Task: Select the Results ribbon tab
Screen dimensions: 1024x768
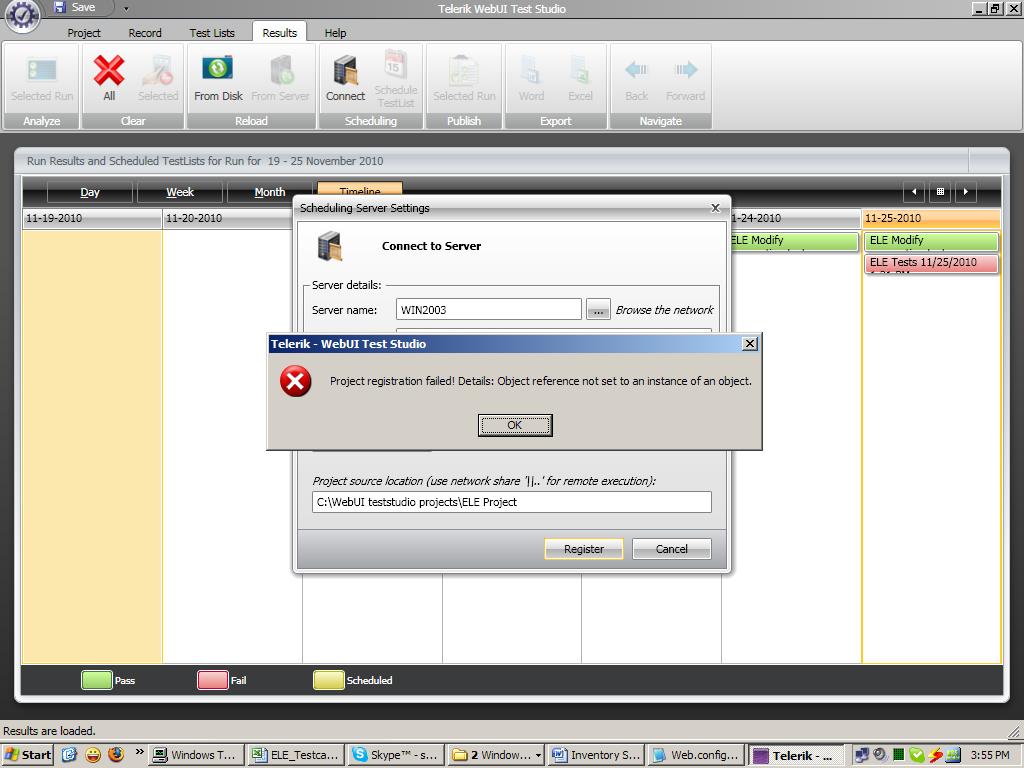Action: tap(280, 33)
